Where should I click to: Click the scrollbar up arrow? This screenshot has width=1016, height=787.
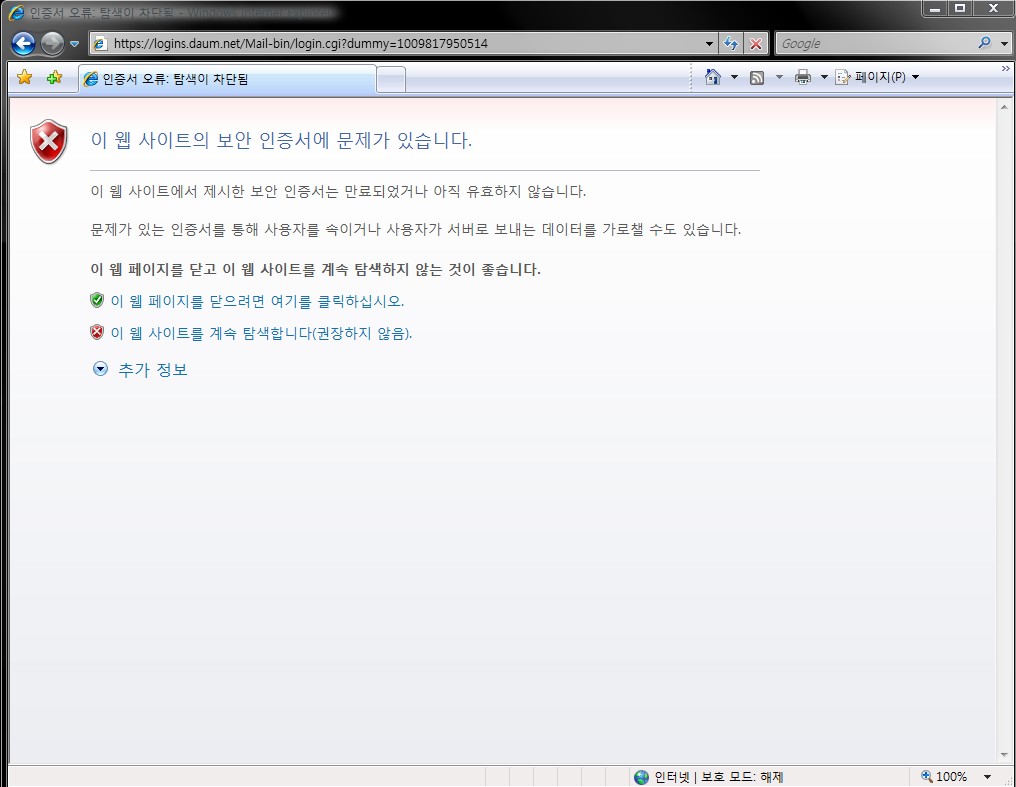[x=1004, y=107]
